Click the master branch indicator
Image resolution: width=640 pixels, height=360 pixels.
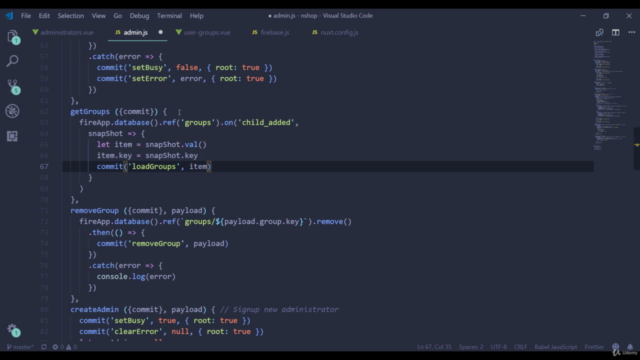tap(20, 347)
